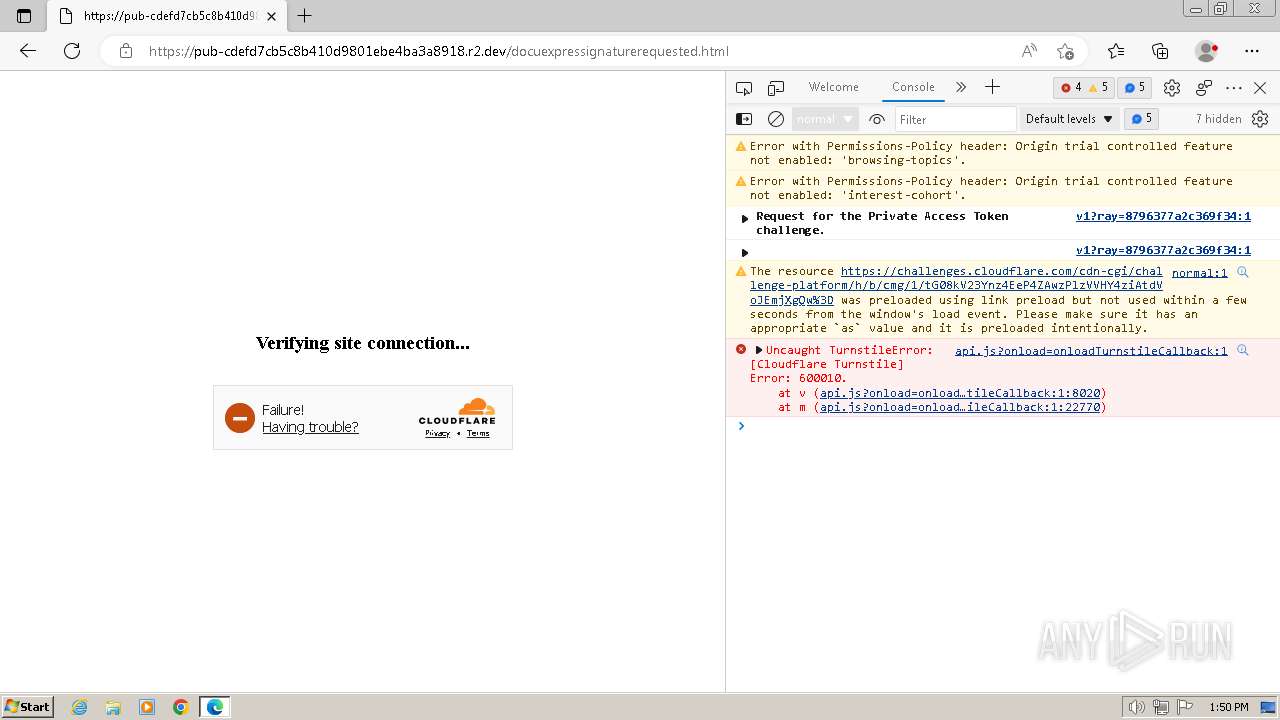The width and height of the screenshot is (1280, 720).
Task: Switch to the Welcome tab in DevTools
Action: pos(833,87)
